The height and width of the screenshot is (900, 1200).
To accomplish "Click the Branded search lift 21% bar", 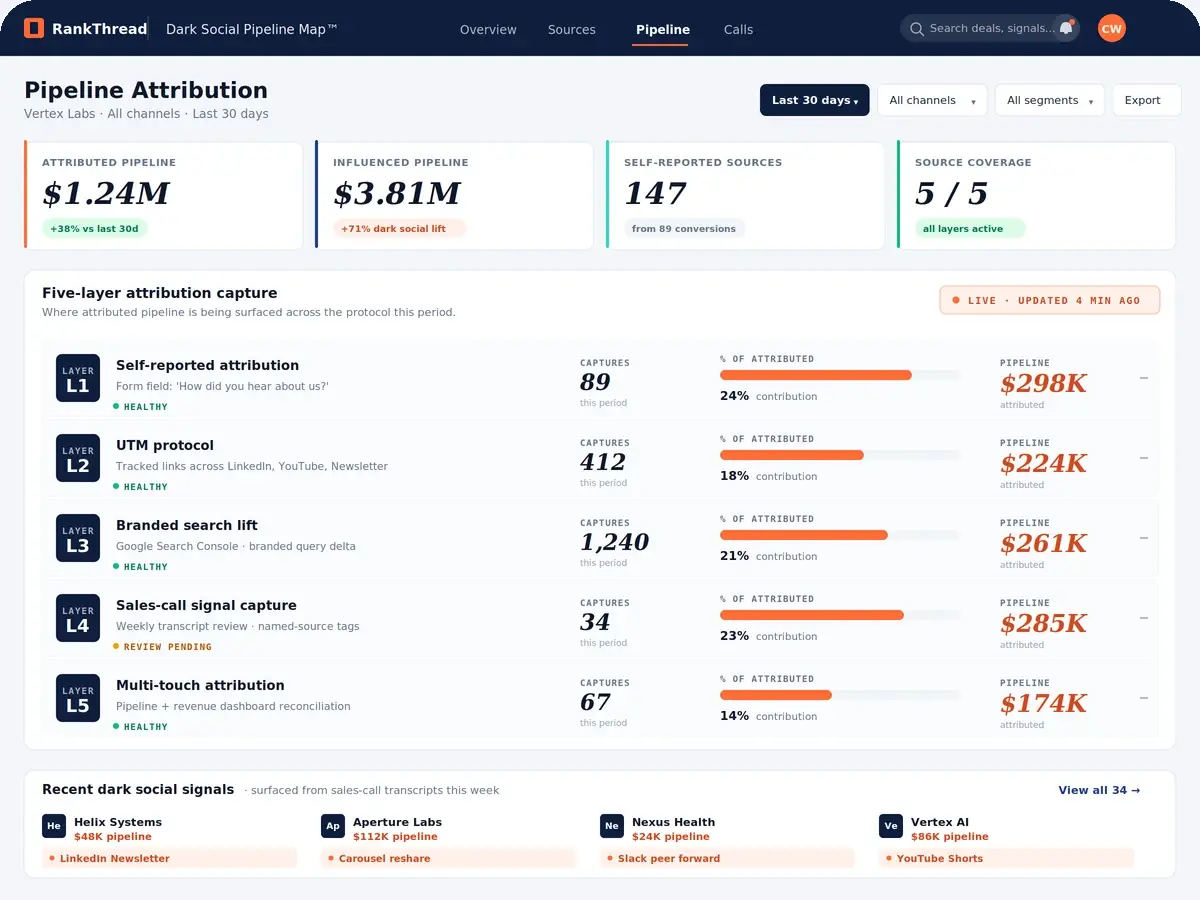I will 840,535.
